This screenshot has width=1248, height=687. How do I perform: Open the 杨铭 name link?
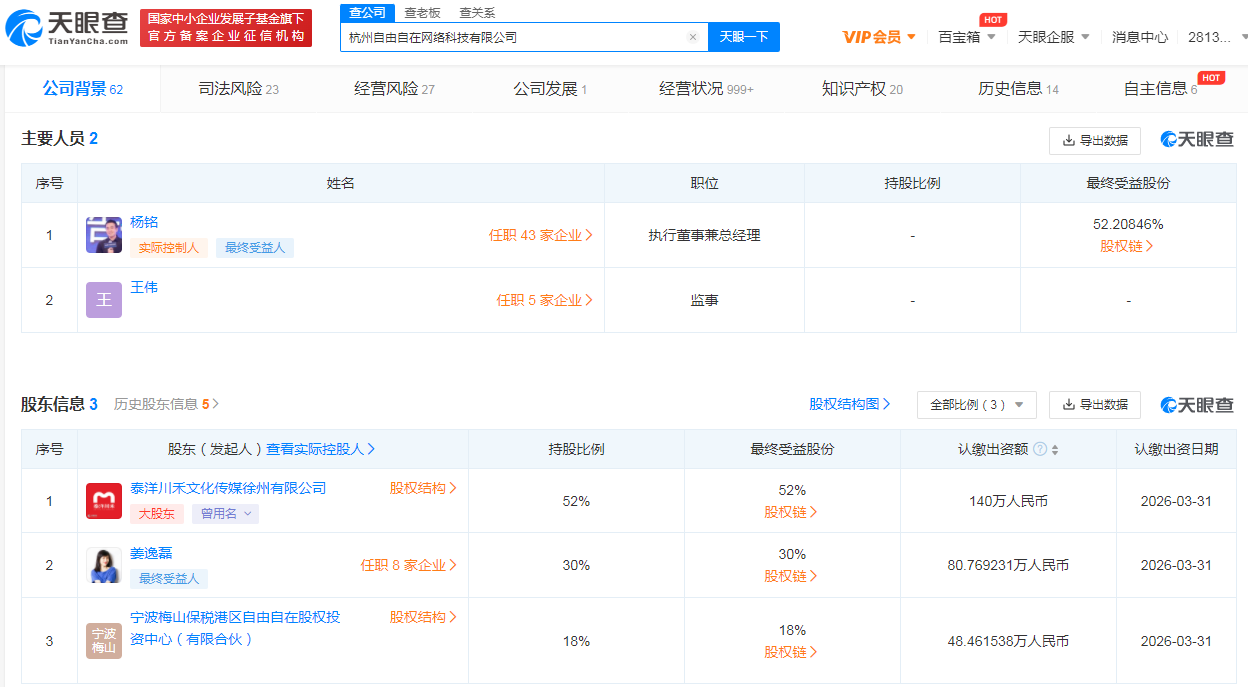point(144,222)
